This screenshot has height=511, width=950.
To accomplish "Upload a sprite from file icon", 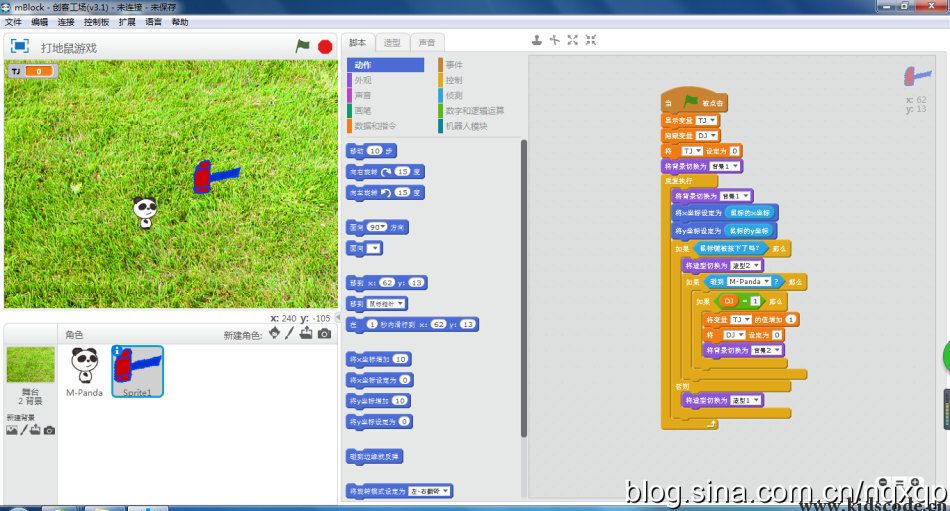I will [306, 333].
